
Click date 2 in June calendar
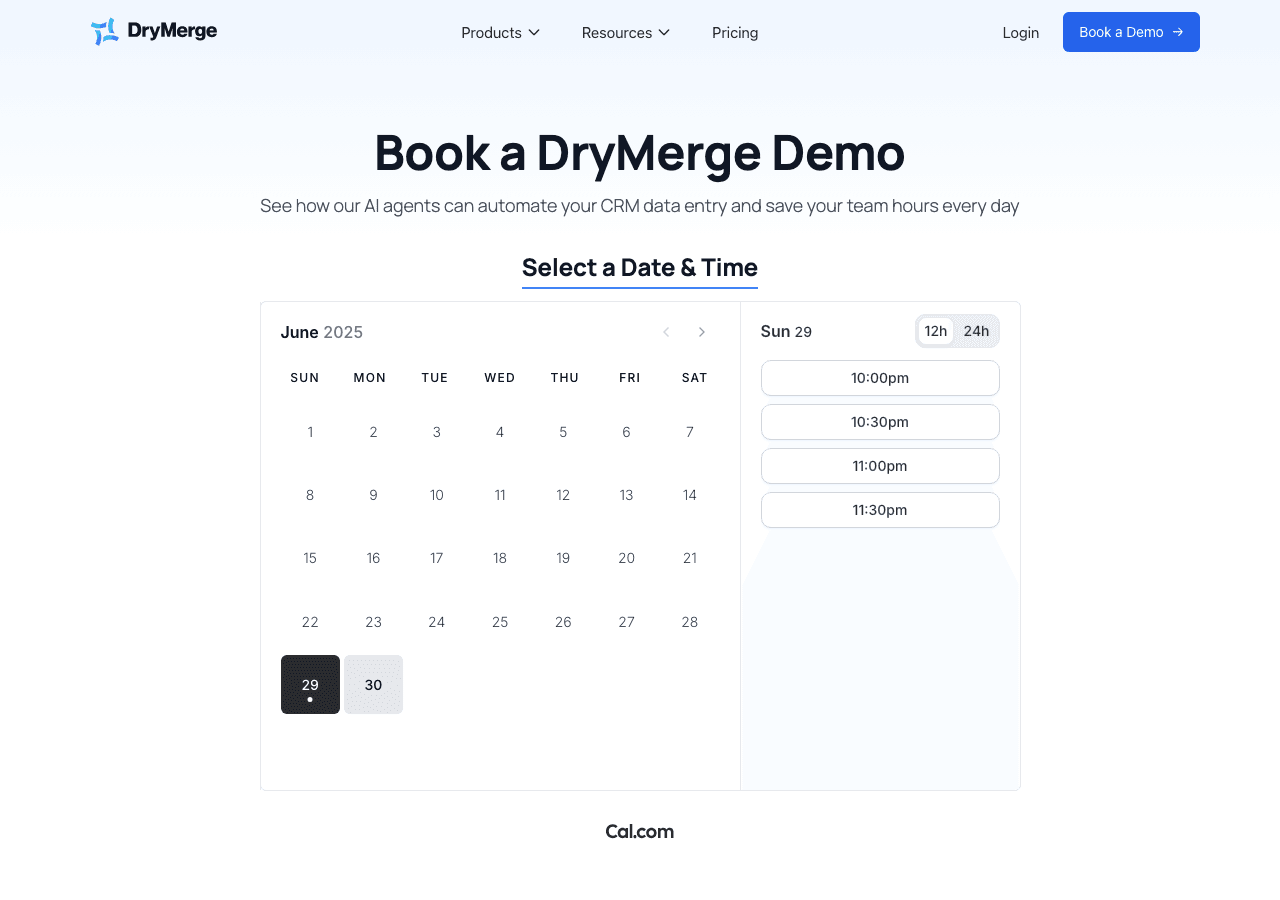pos(373,432)
